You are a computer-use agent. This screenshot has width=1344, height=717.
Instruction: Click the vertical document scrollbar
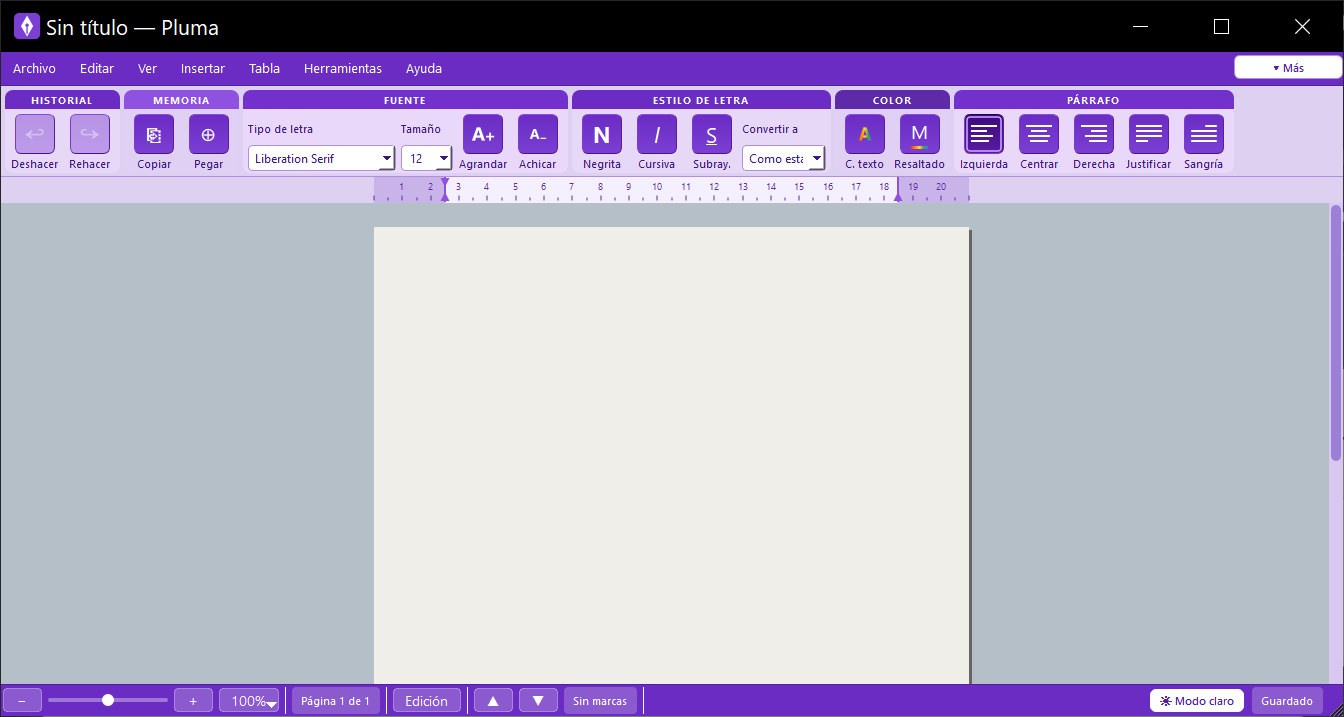(1336, 333)
